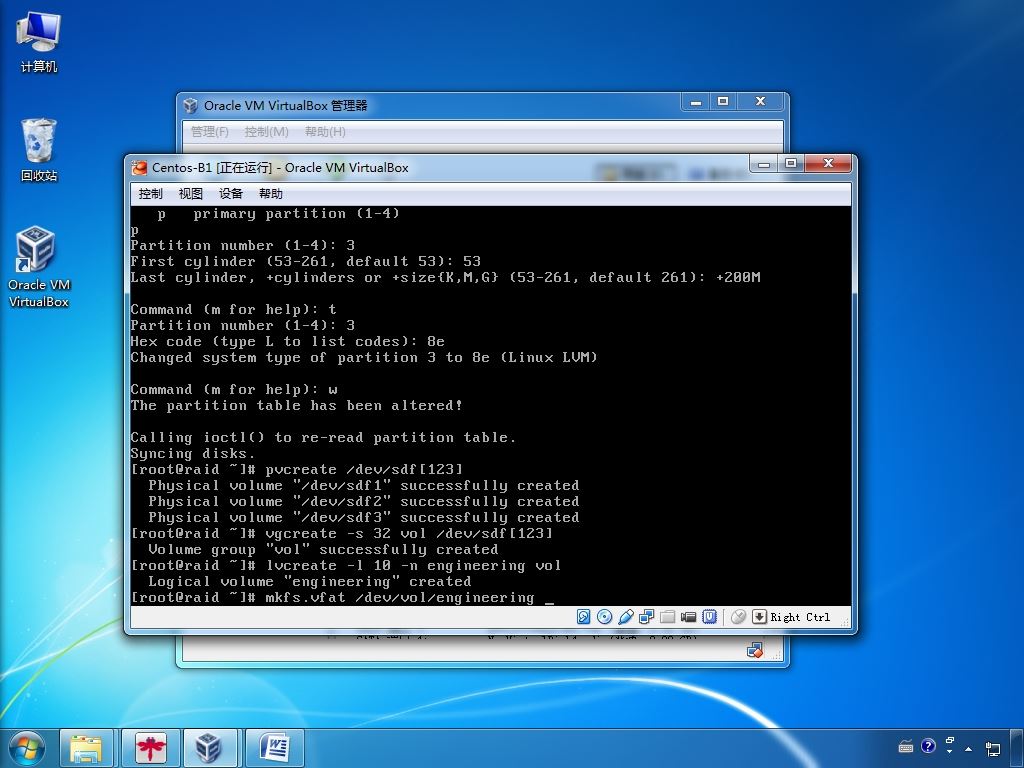Open 帮助(H) menu in VirtualBox manager

tap(325, 131)
